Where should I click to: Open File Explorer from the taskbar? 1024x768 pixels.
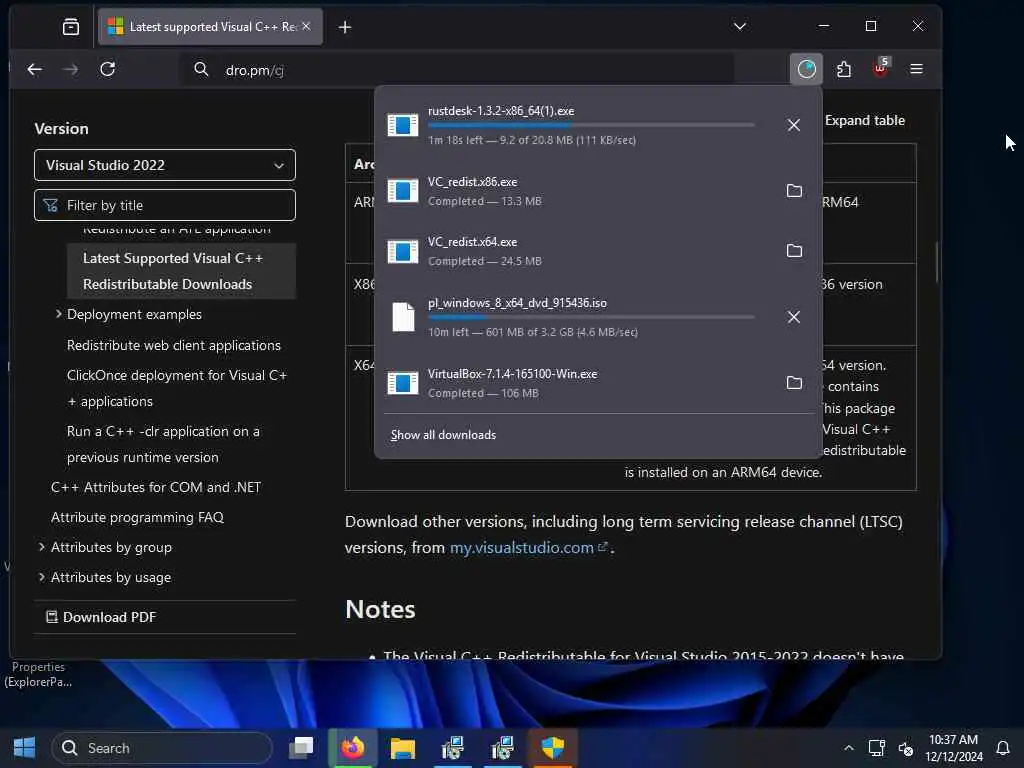tap(402, 747)
